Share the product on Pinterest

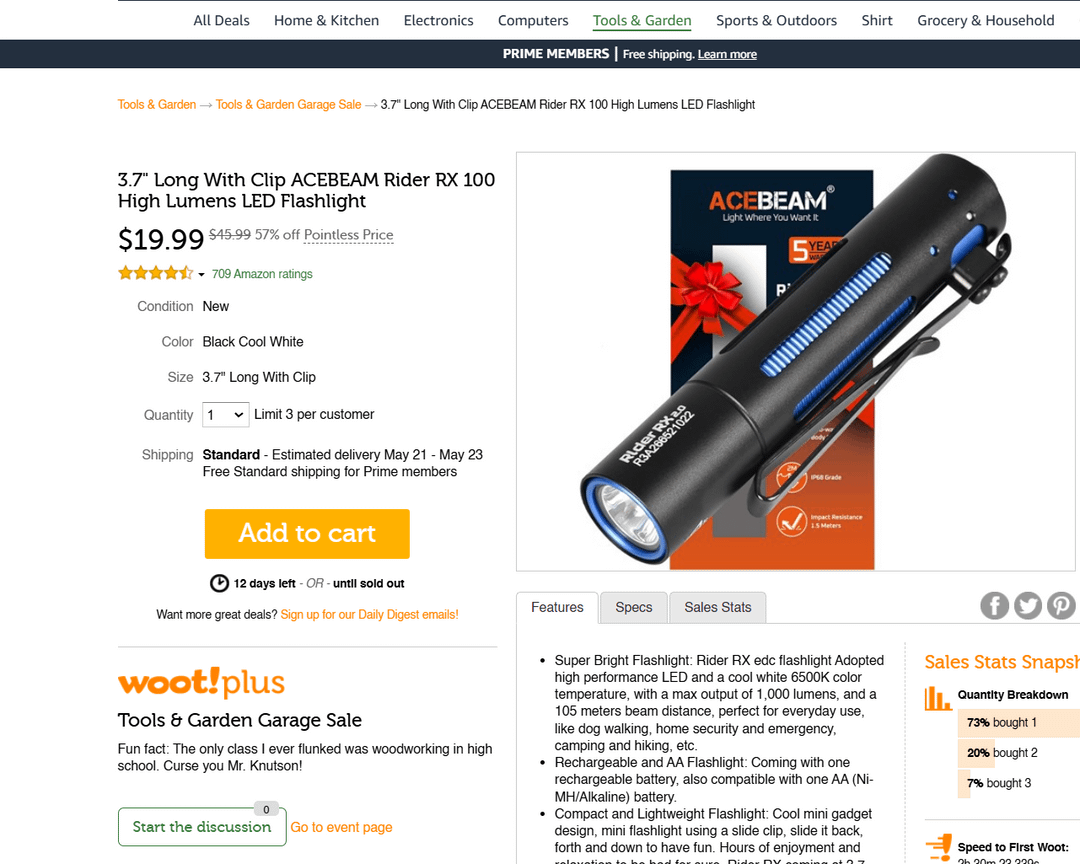click(x=1061, y=606)
